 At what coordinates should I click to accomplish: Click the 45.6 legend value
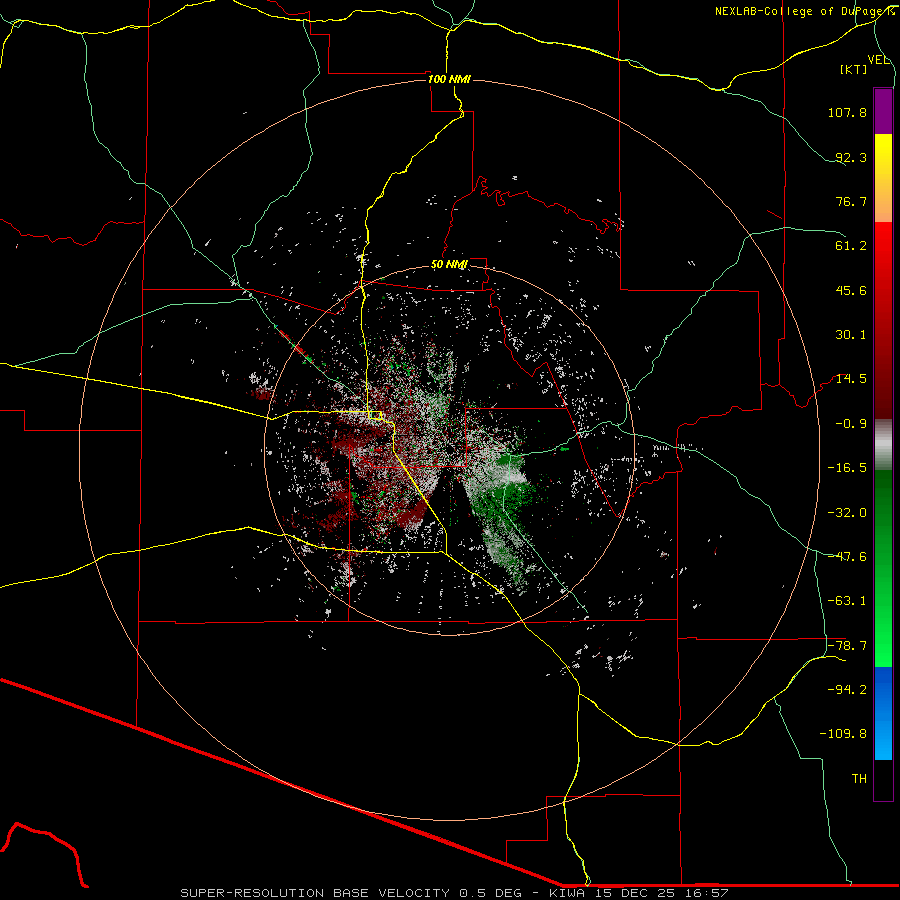coord(851,290)
